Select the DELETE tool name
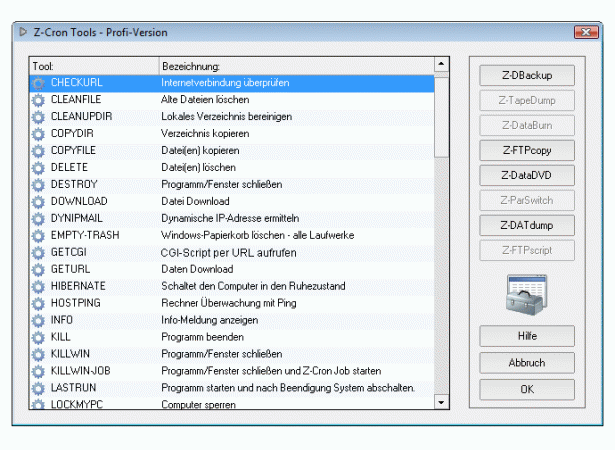This screenshot has height=450, width=615. tap(69, 168)
